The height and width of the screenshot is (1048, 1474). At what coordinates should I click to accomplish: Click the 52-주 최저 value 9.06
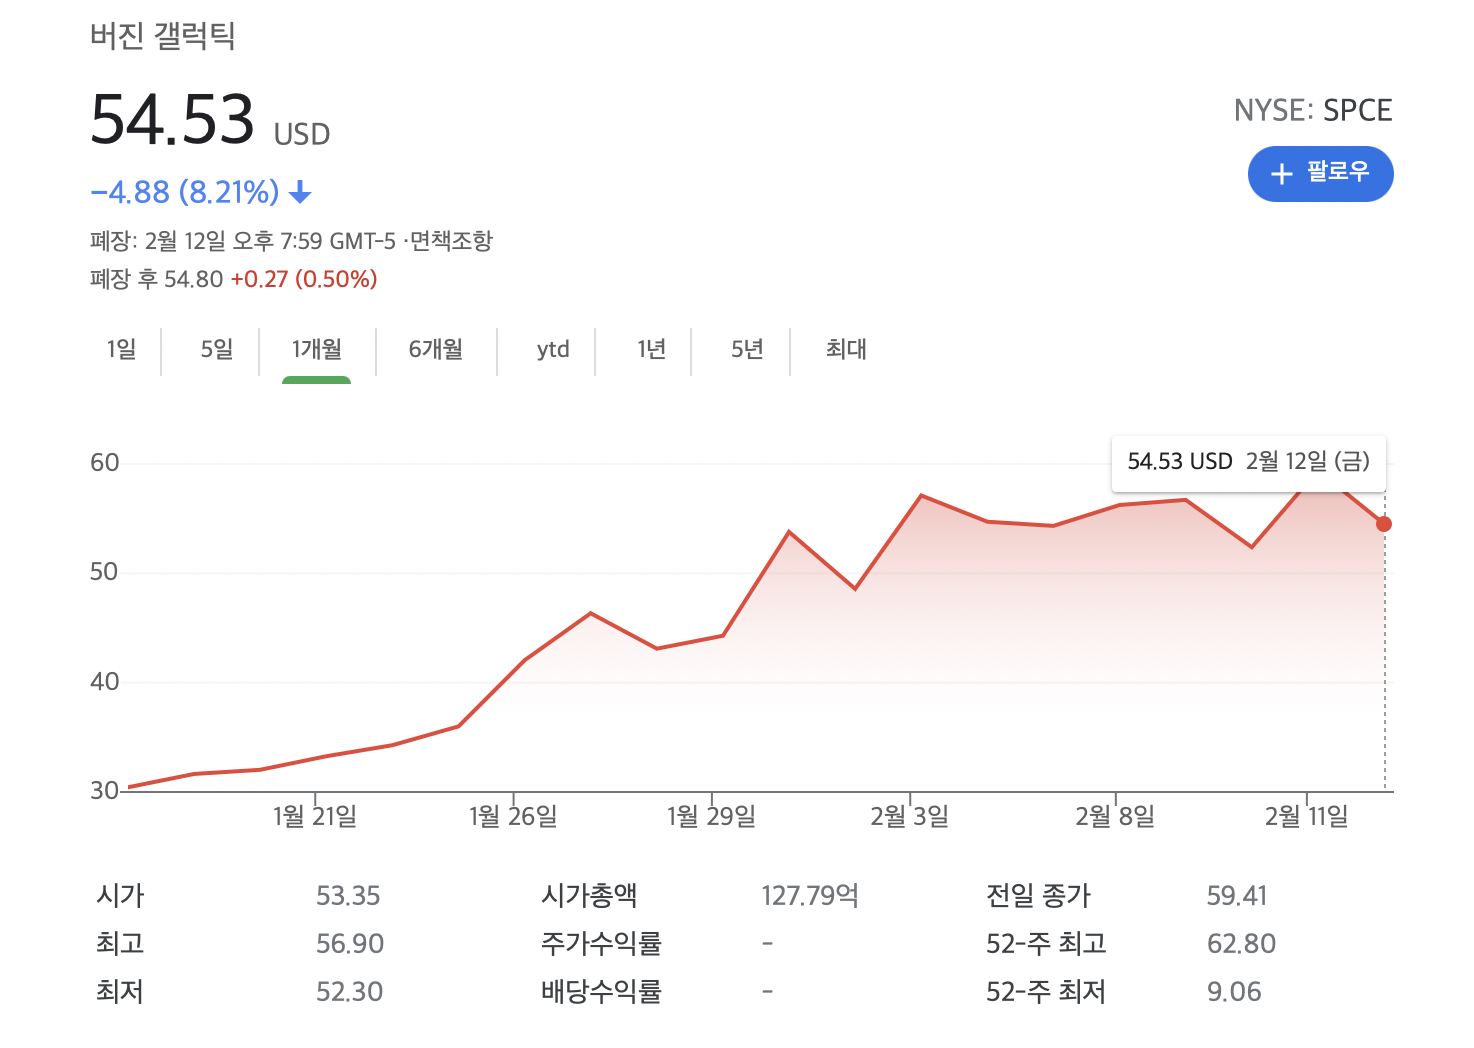[x=1234, y=992]
